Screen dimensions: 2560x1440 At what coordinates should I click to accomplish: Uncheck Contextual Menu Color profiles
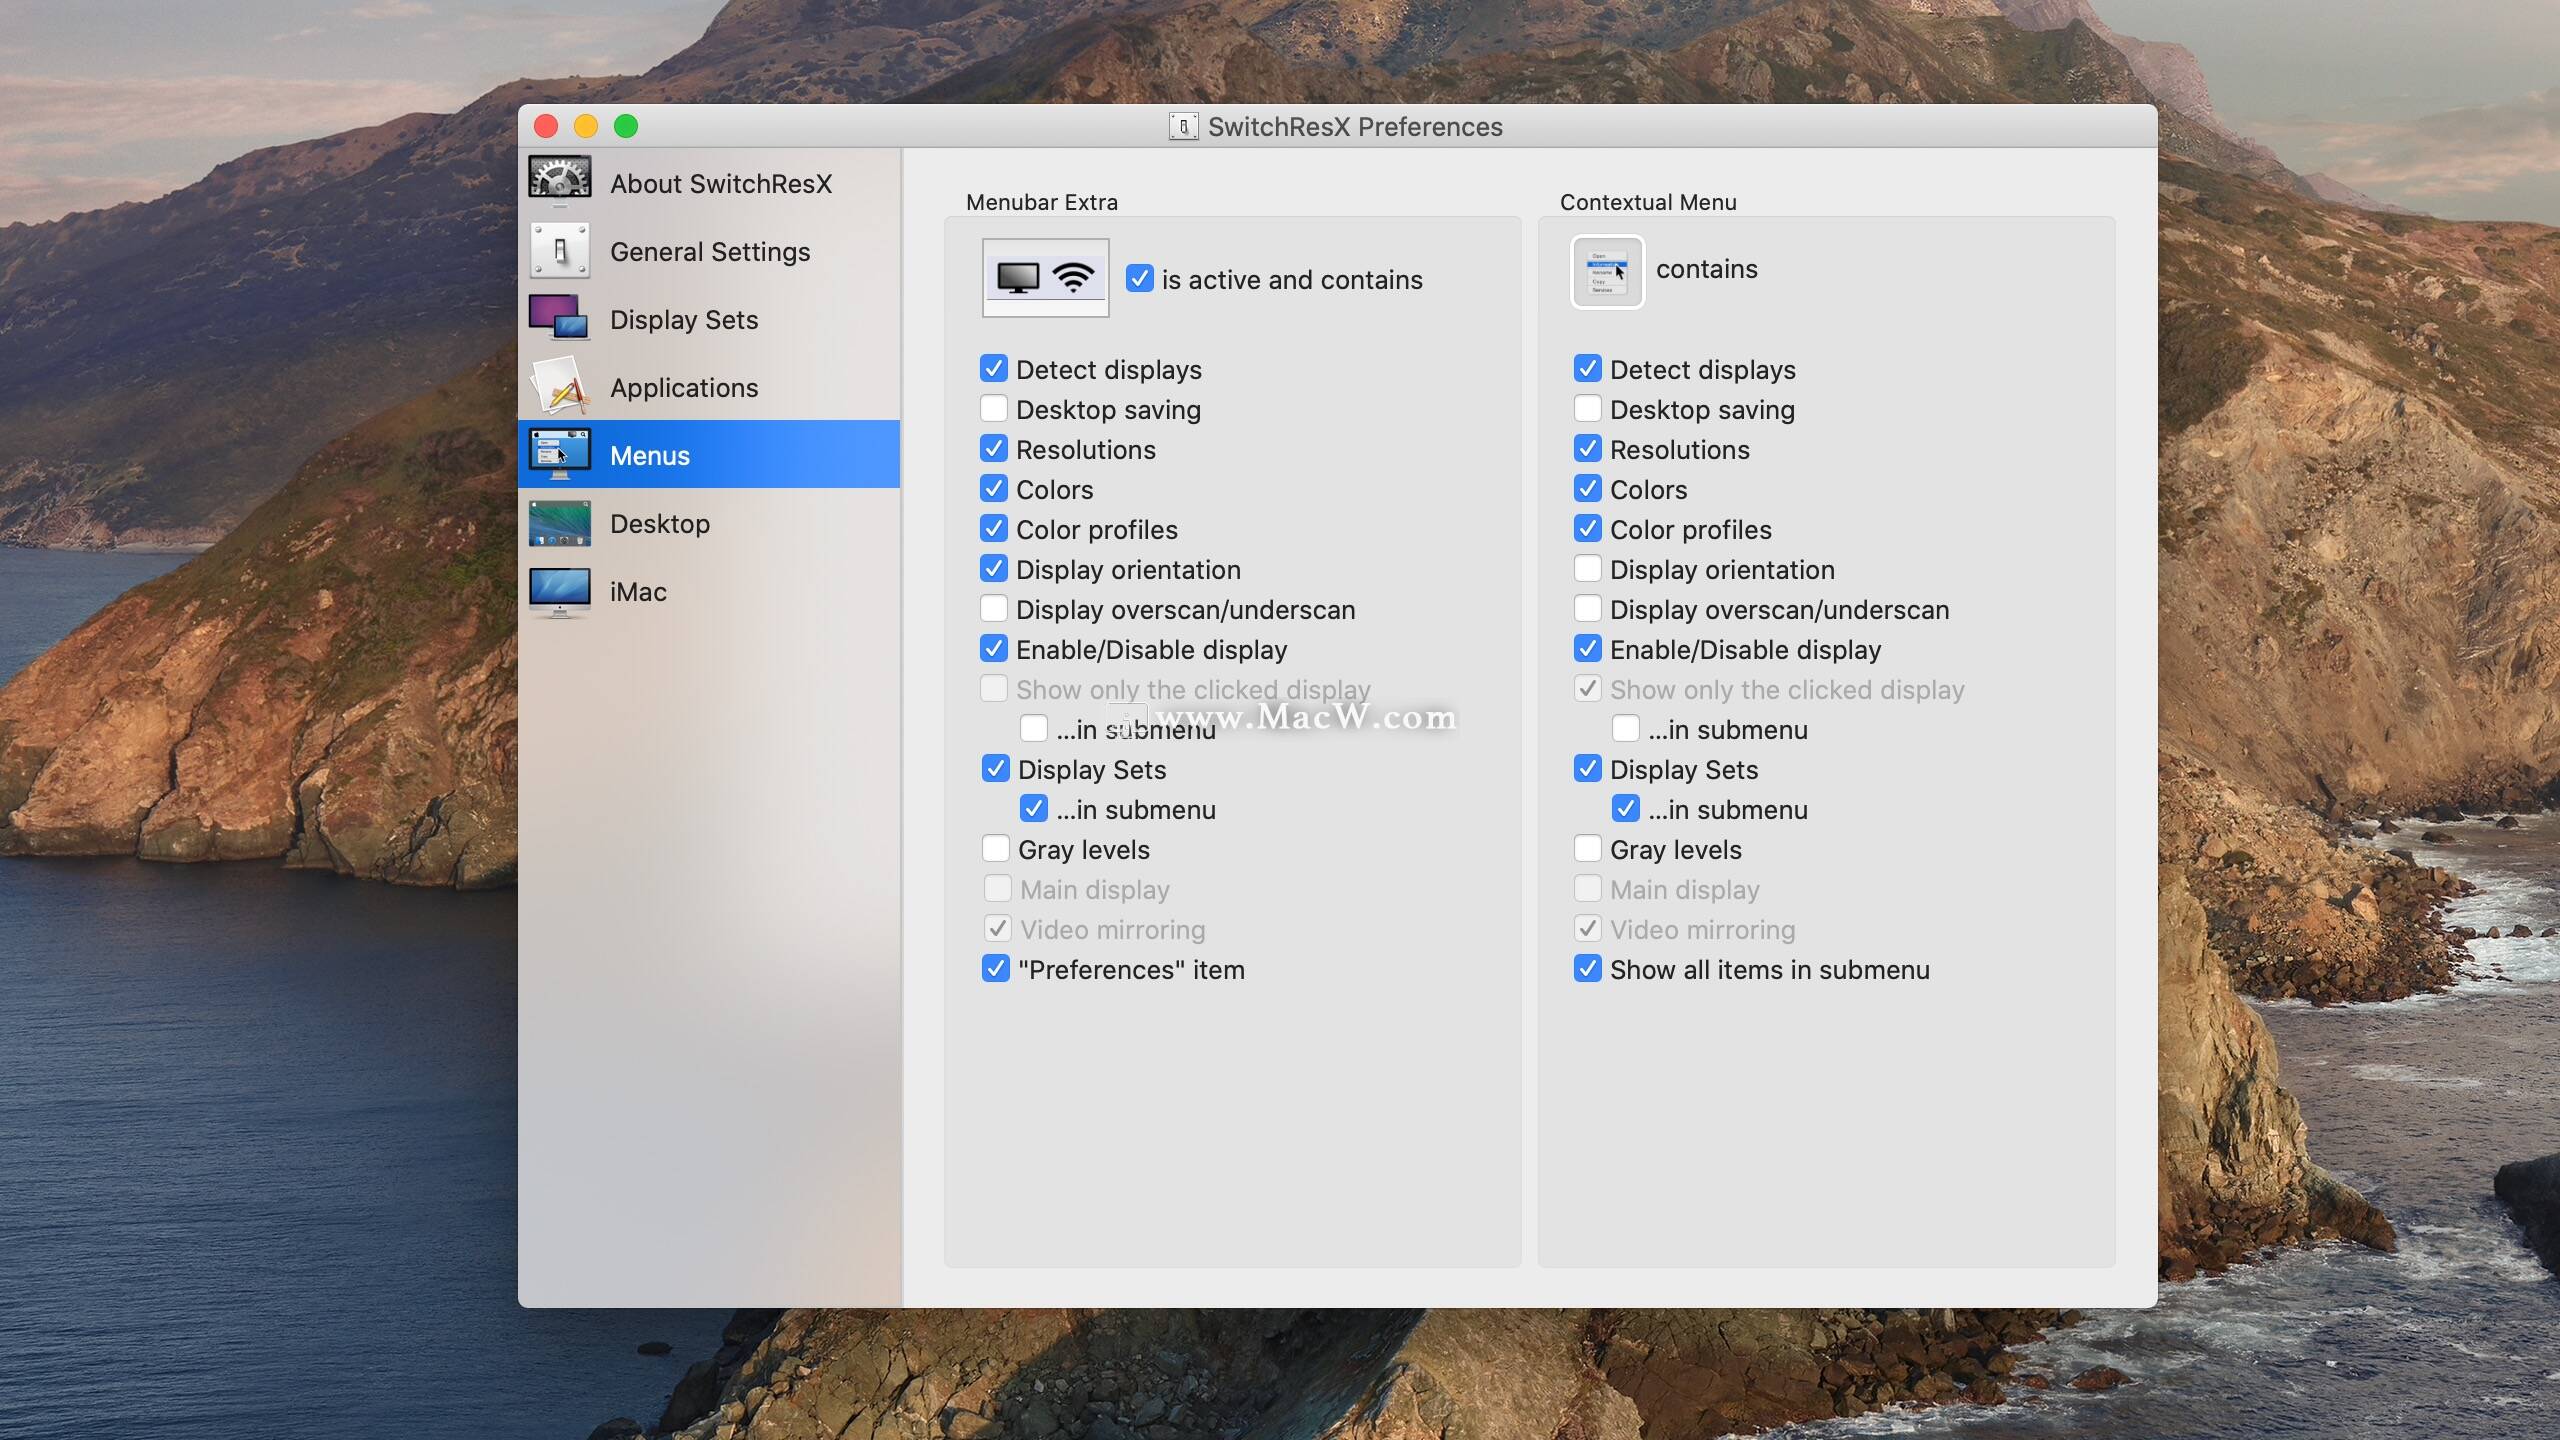1587,529
